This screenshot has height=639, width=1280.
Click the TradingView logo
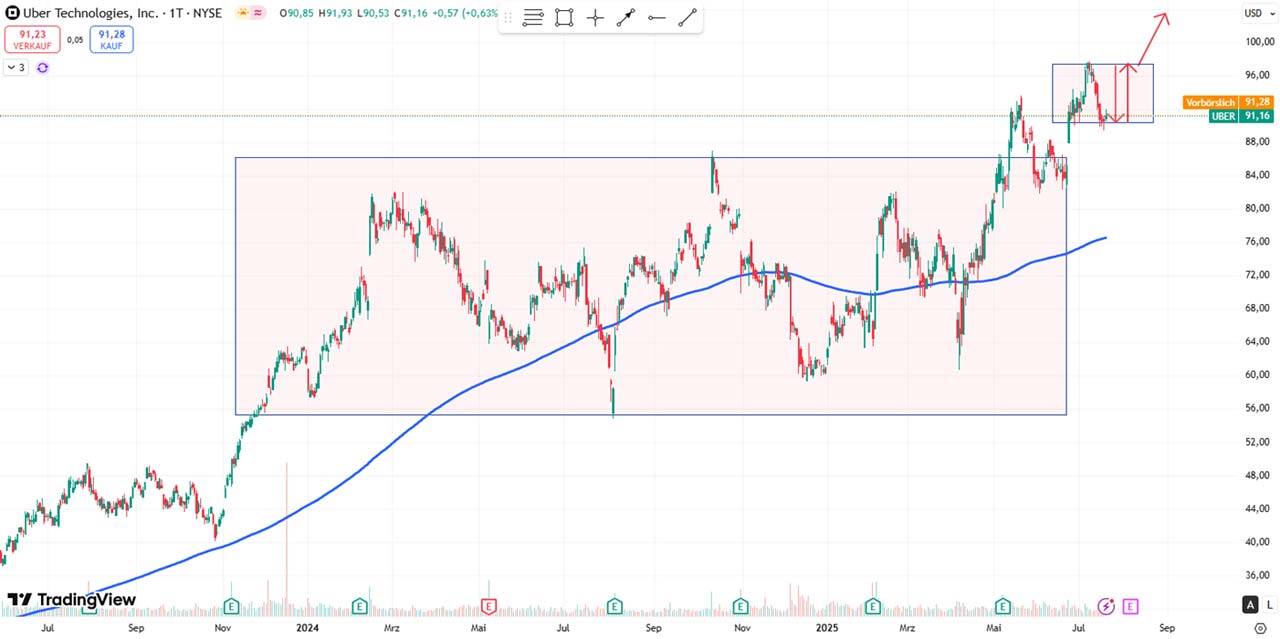coord(71,600)
